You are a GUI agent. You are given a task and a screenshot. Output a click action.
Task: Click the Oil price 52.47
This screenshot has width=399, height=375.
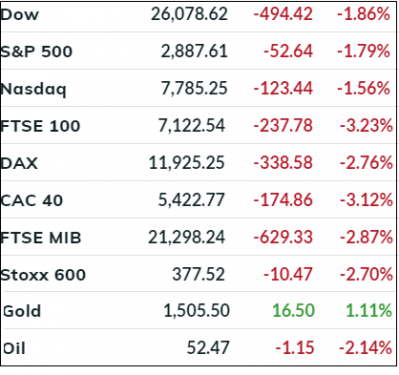pos(208,348)
